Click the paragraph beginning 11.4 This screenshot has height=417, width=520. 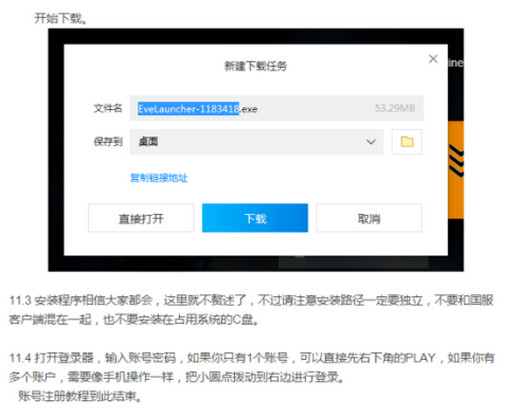(x=251, y=367)
